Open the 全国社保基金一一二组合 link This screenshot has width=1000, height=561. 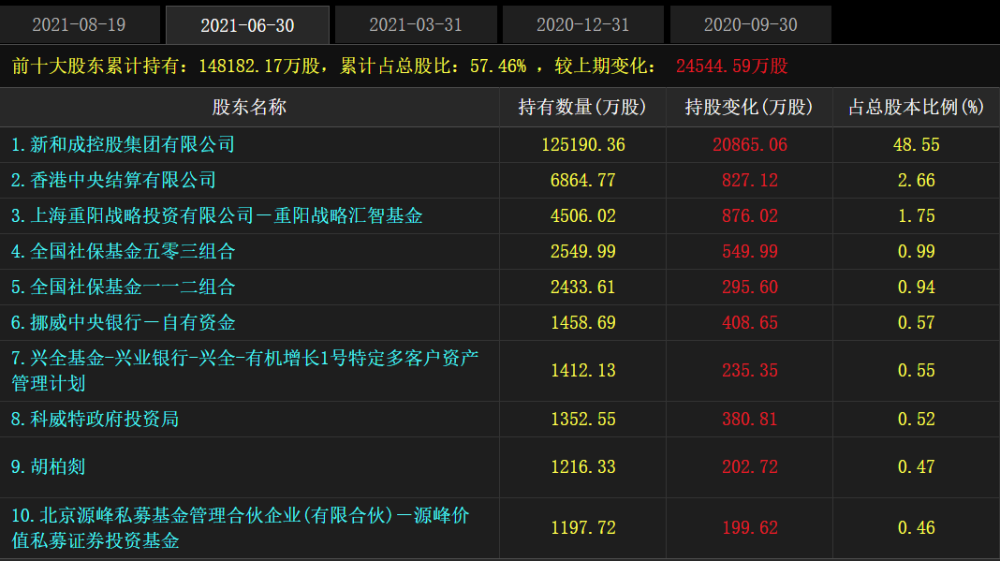coord(122,287)
